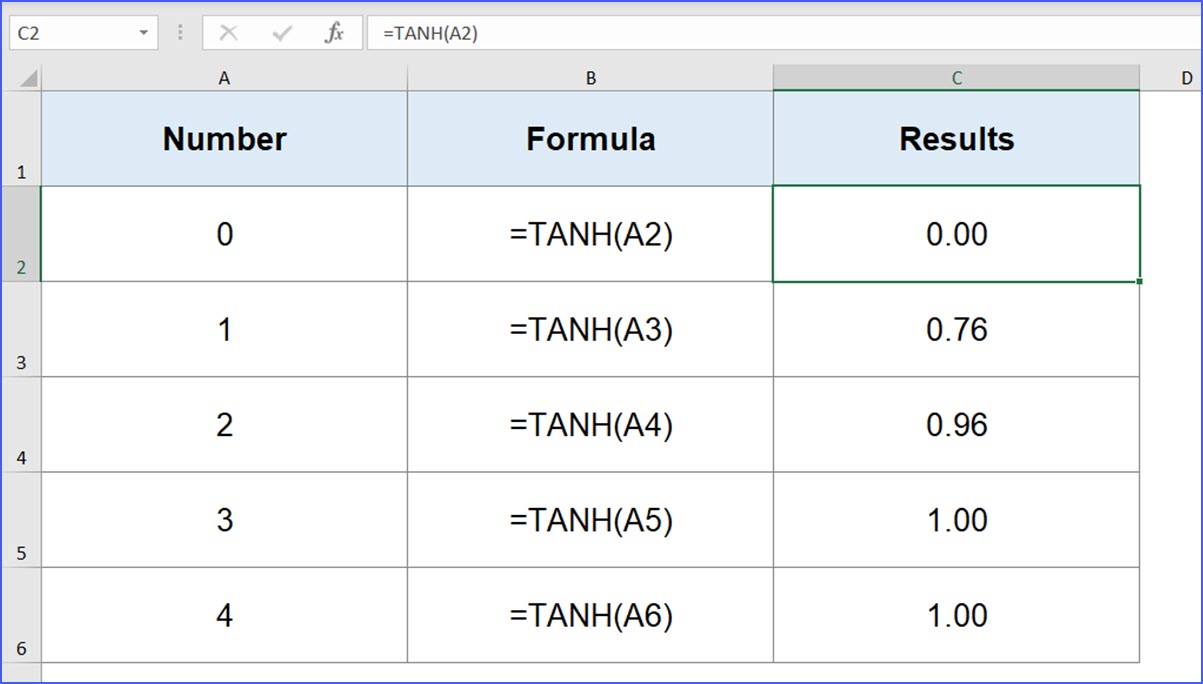Click the Select All corner triangle
Screen dimensions: 1203x684
(x=28, y=79)
